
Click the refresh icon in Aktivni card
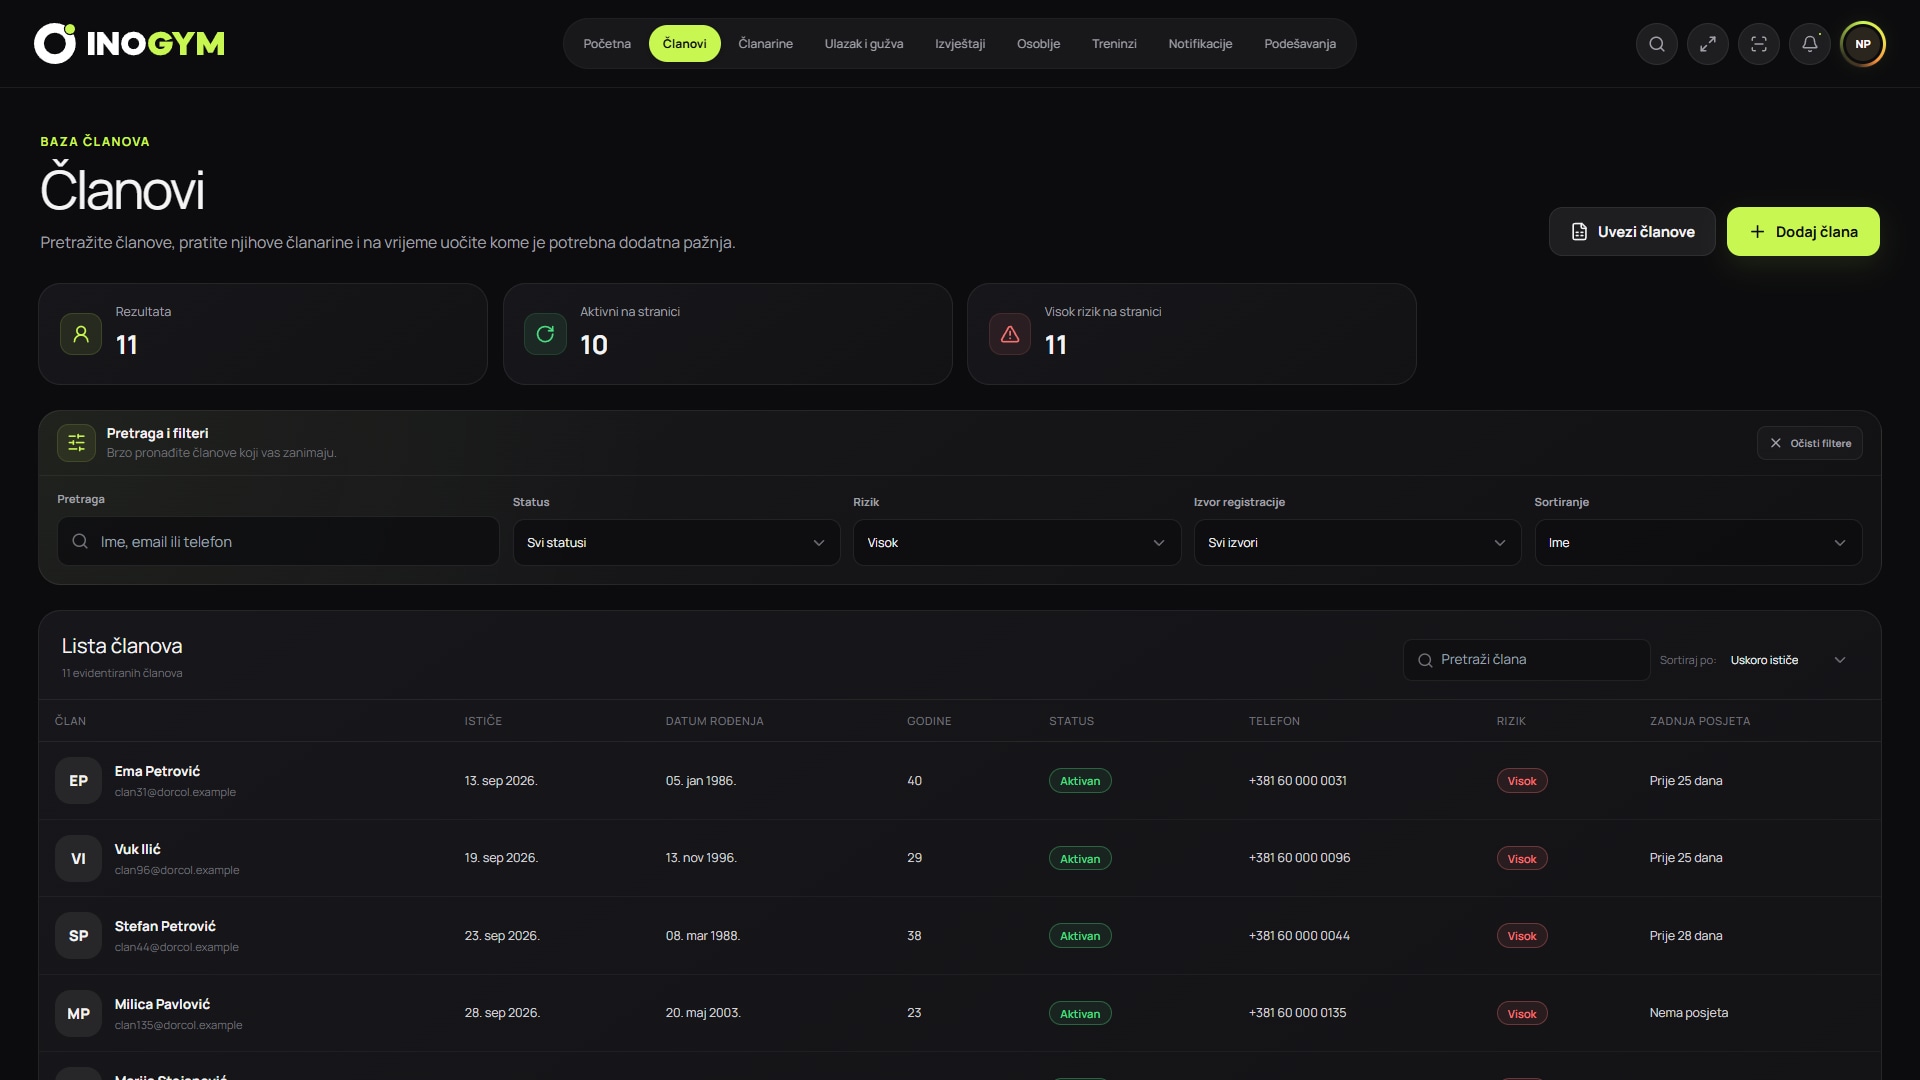[545, 334]
